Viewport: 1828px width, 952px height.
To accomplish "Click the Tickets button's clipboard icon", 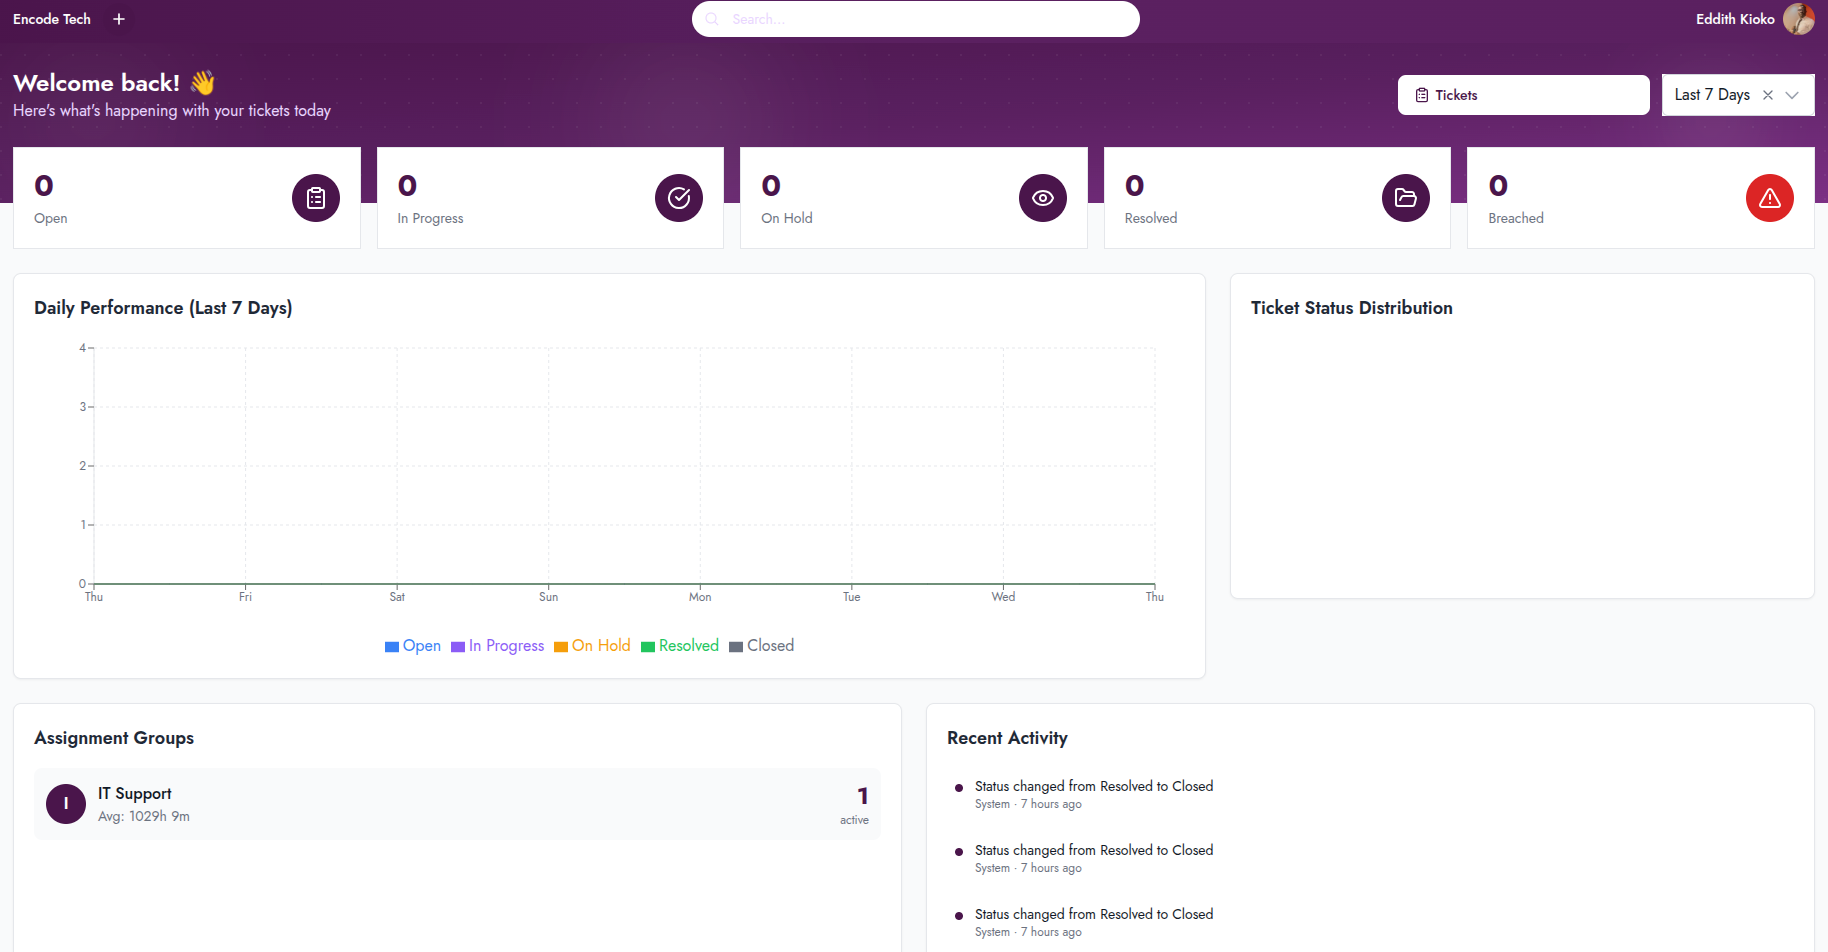I will click(x=1422, y=95).
